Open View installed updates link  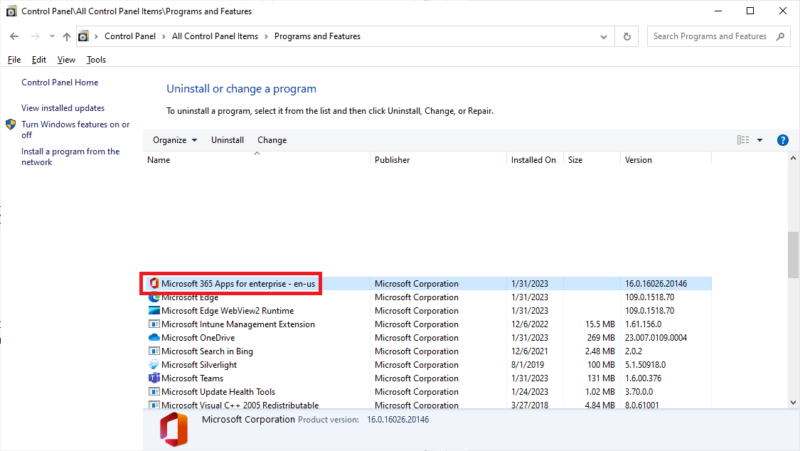[x=63, y=108]
